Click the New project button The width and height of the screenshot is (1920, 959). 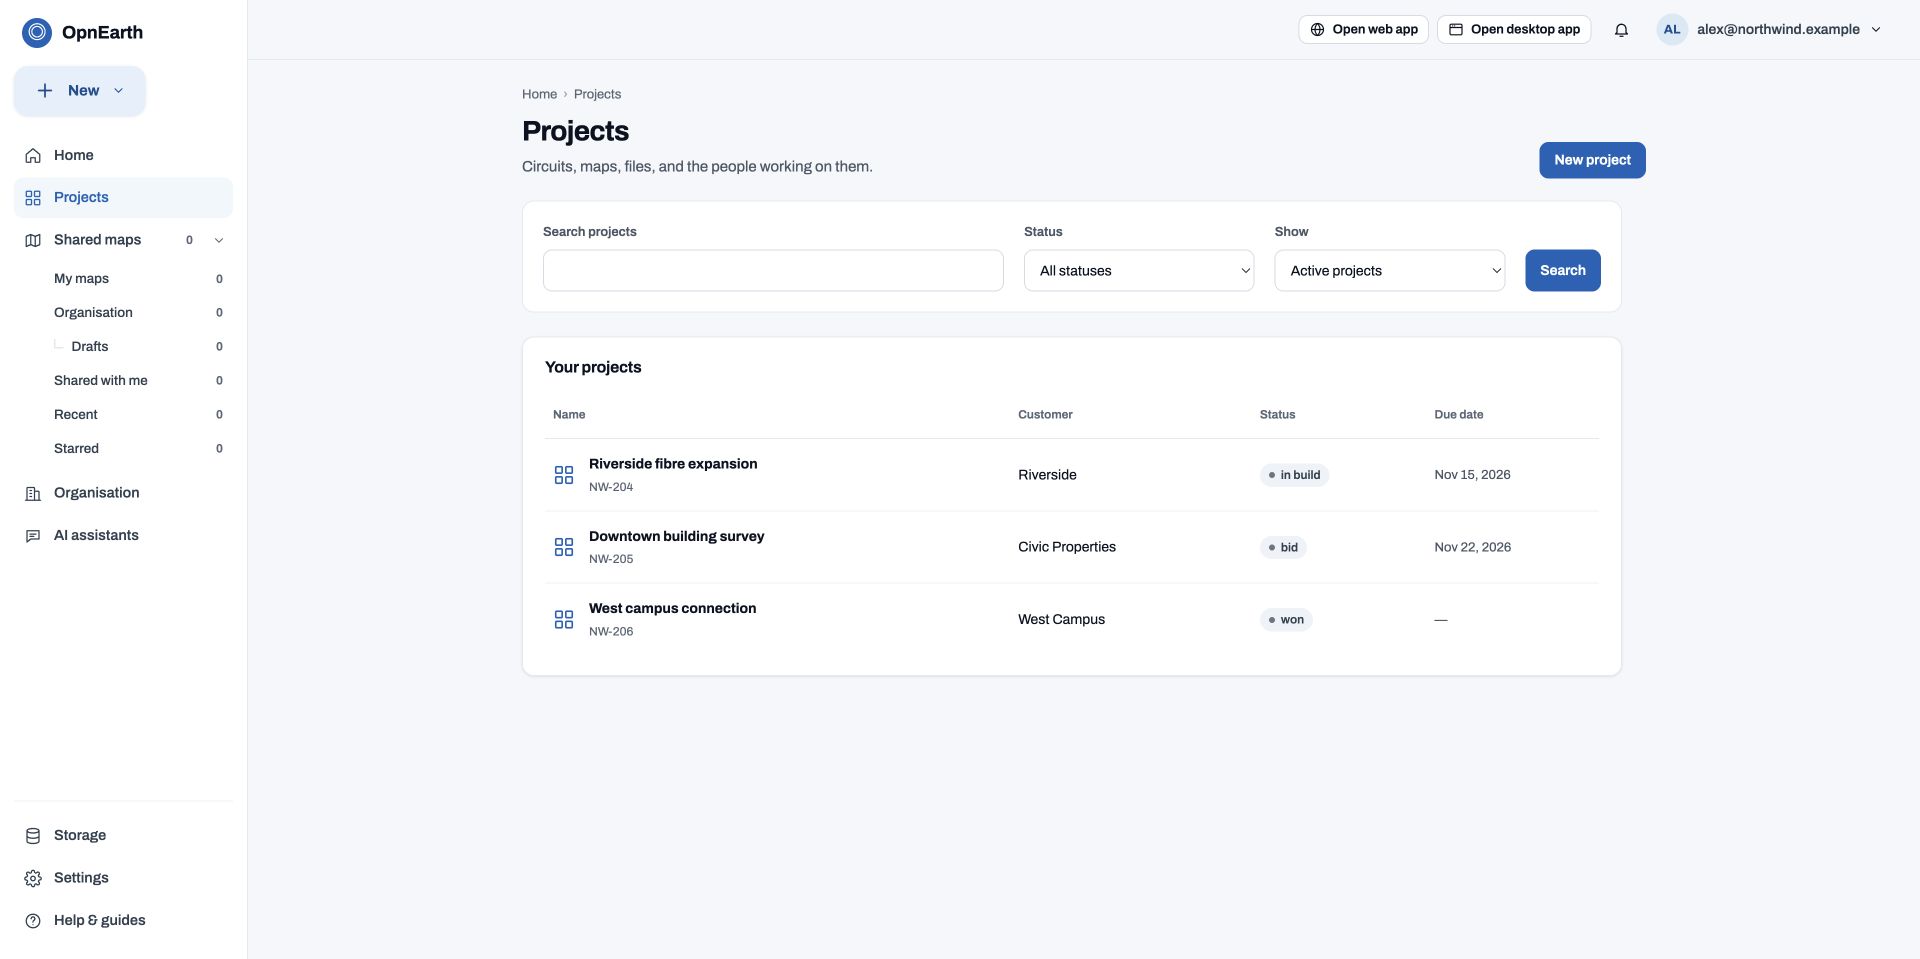click(1592, 160)
